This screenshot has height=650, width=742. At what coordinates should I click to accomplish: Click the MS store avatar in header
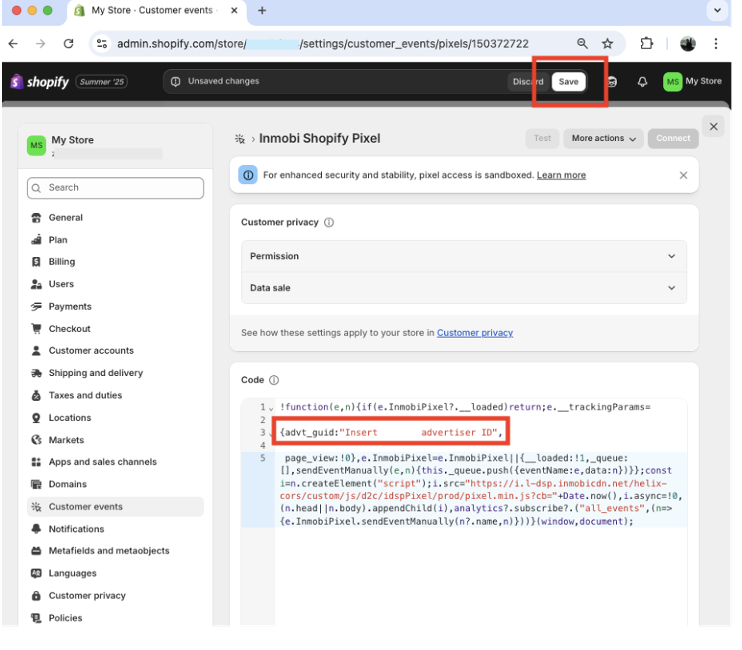click(672, 82)
